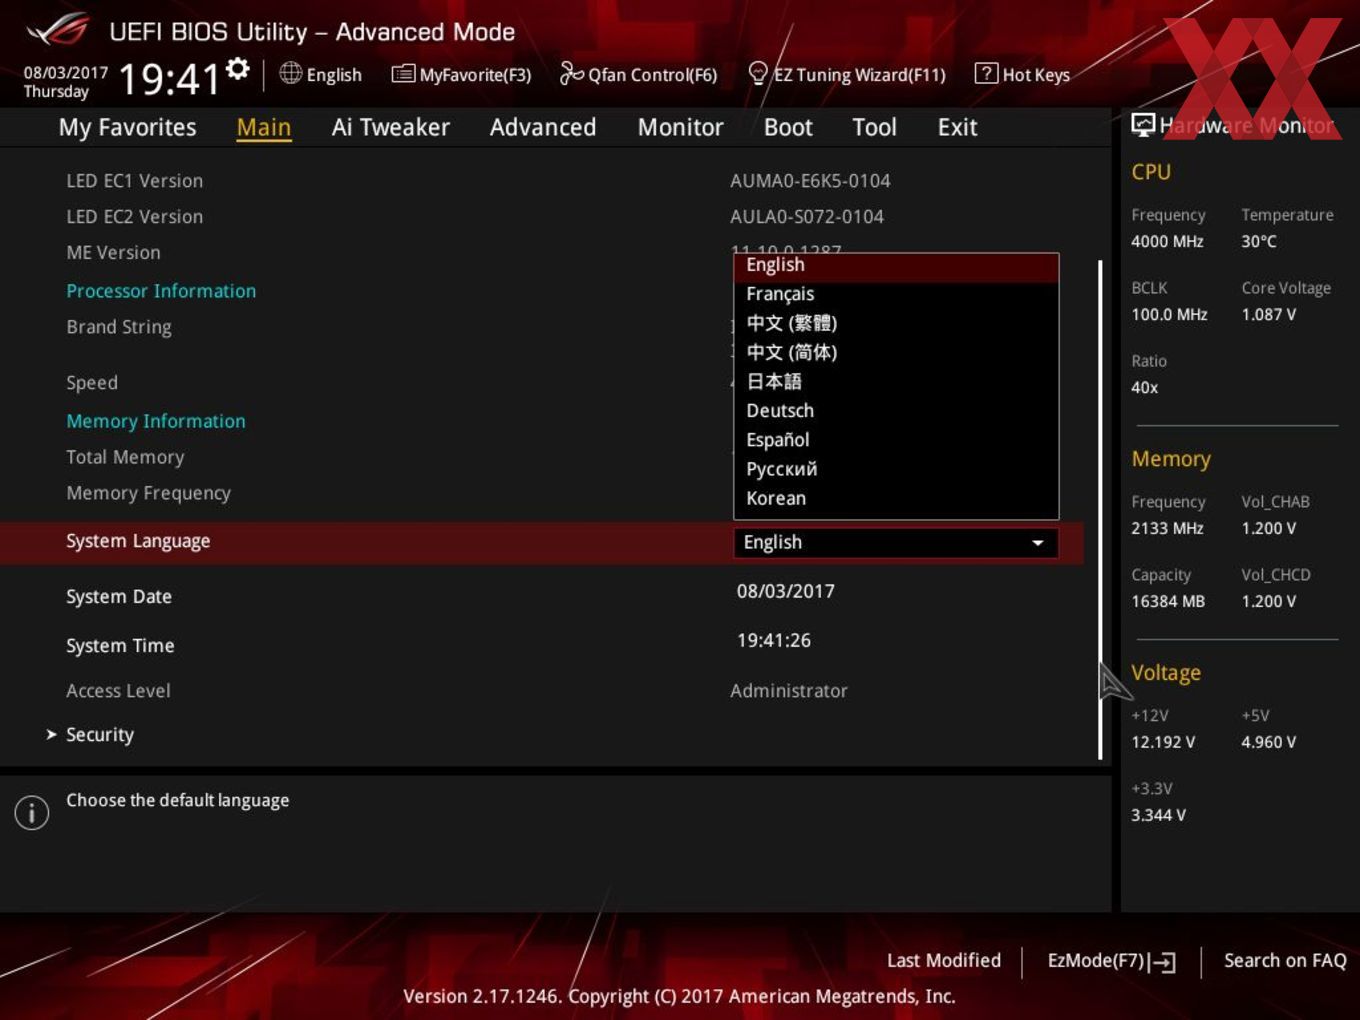
Task: Open the Tool tab
Action: pyautogui.click(x=874, y=127)
